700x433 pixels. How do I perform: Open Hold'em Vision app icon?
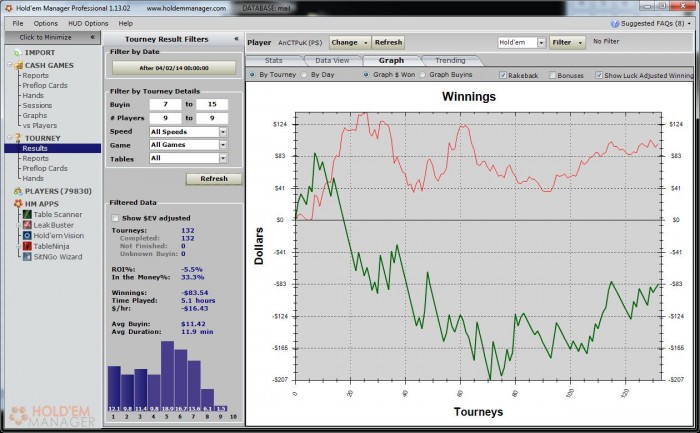click(27, 236)
